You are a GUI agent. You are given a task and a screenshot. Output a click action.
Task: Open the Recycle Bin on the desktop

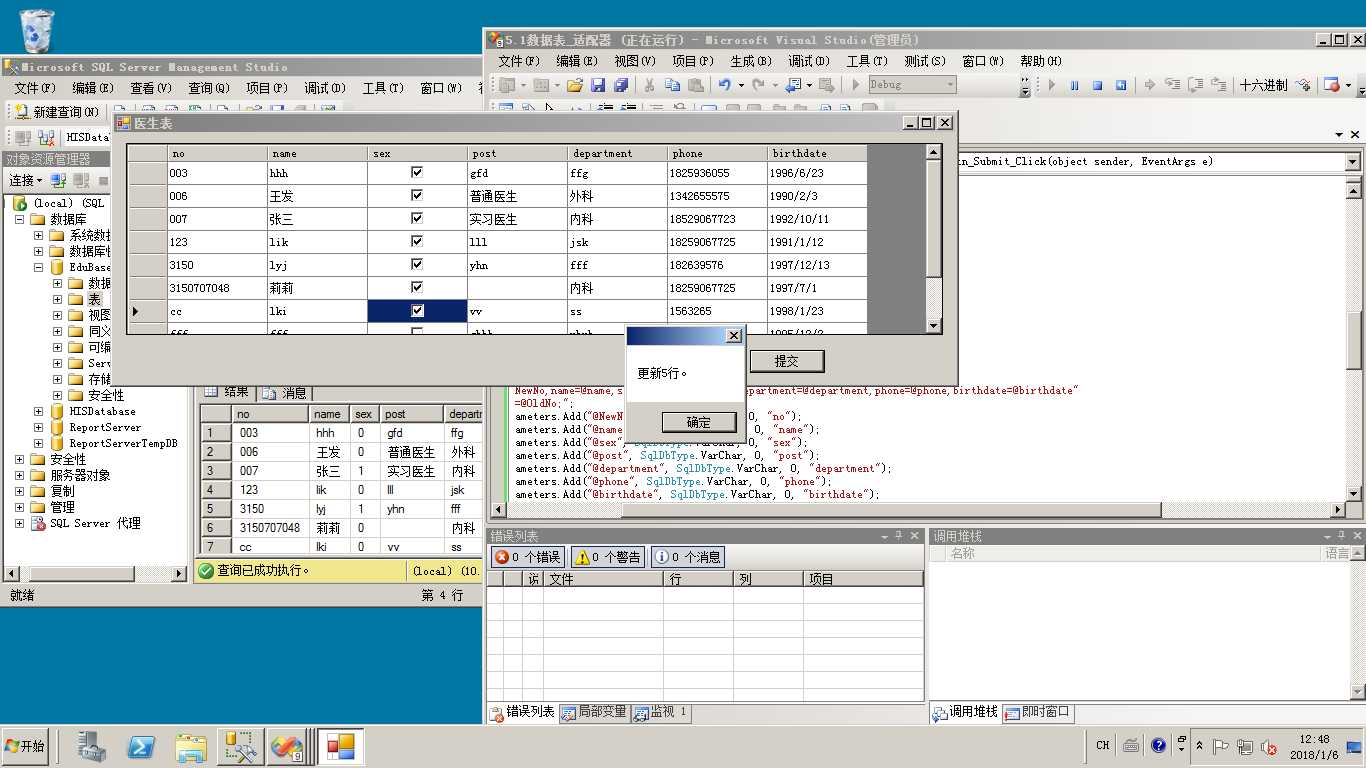[37, 30]
